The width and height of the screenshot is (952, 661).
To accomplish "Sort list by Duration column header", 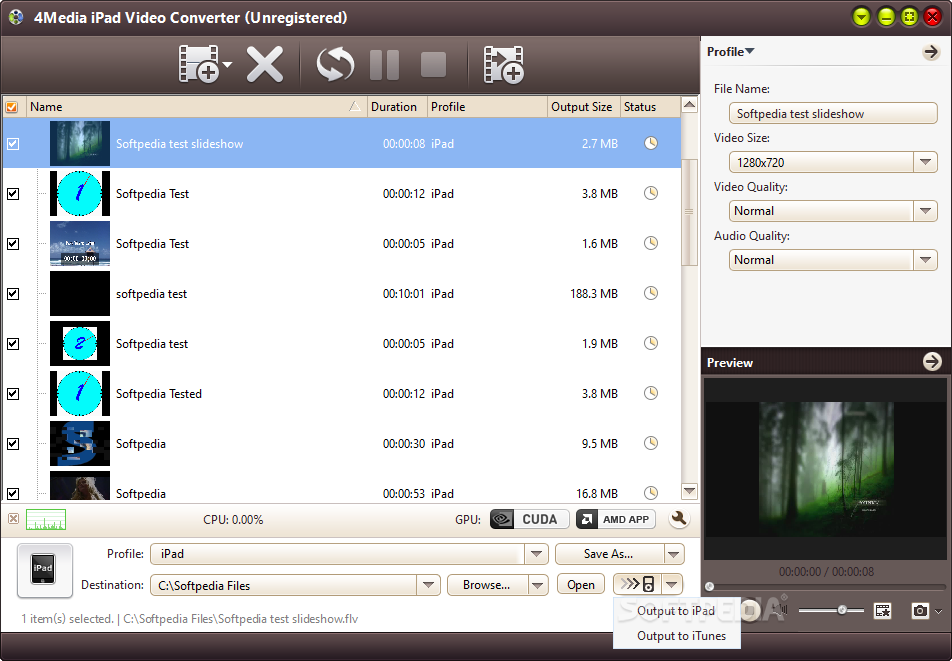I will (397, 107).
